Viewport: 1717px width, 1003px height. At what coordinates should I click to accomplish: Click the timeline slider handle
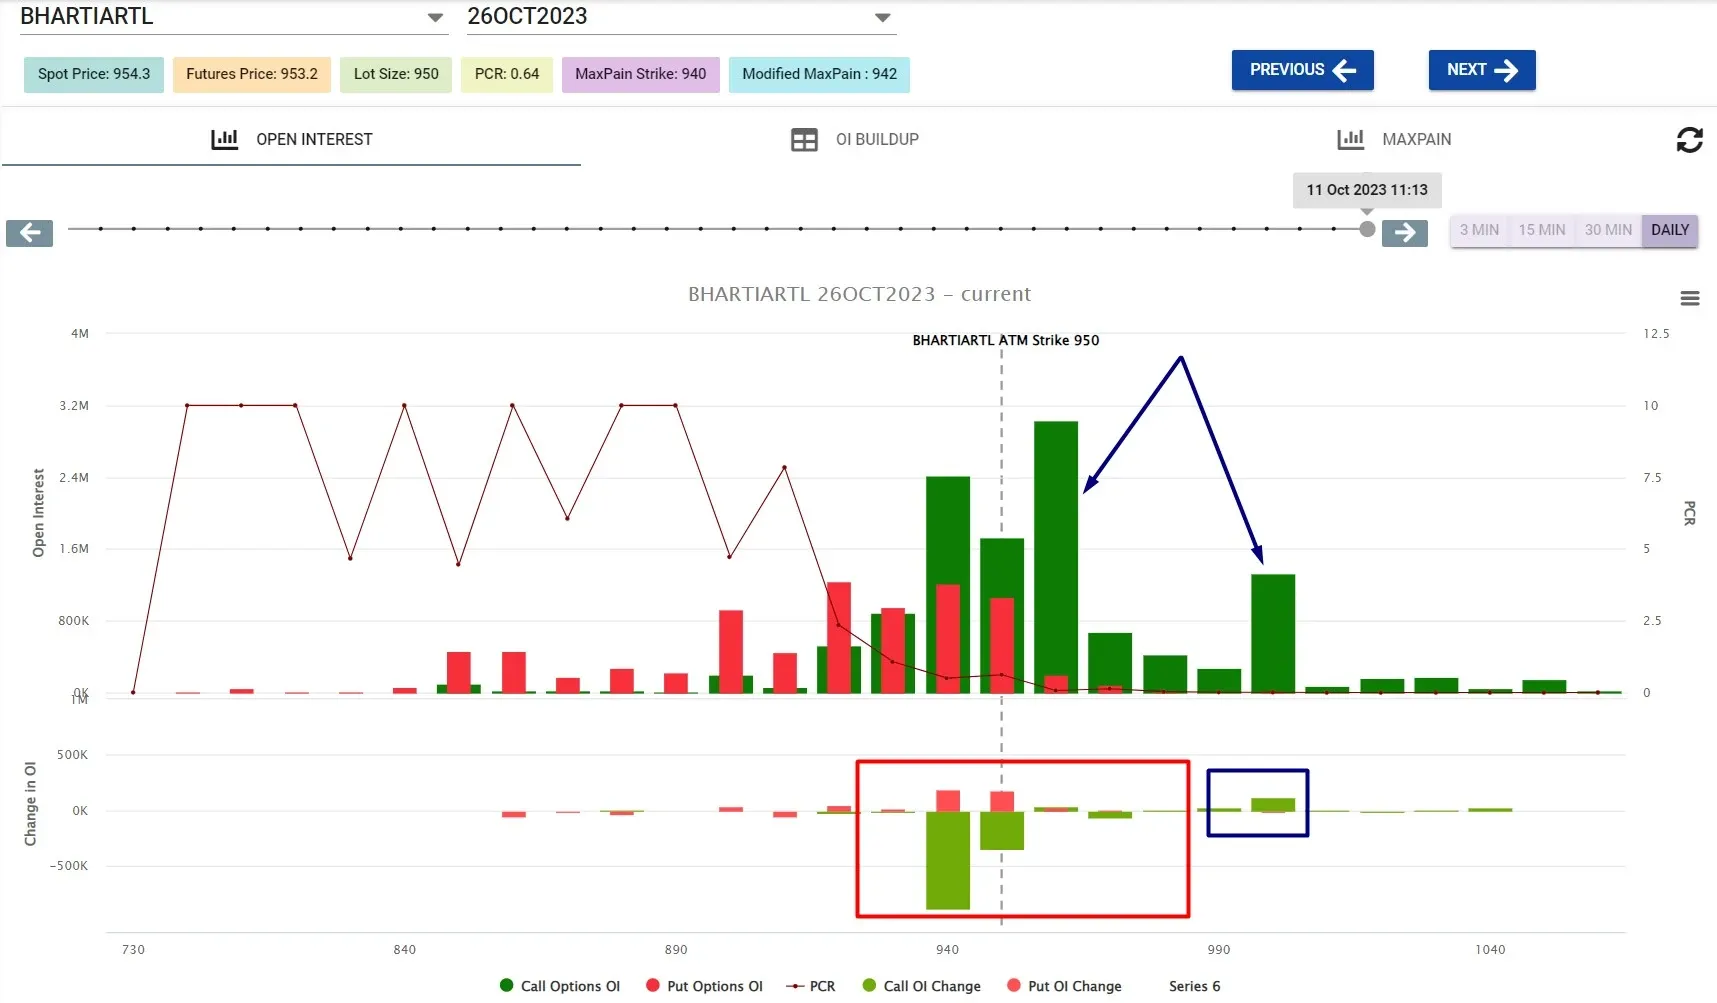point(1367,229)
